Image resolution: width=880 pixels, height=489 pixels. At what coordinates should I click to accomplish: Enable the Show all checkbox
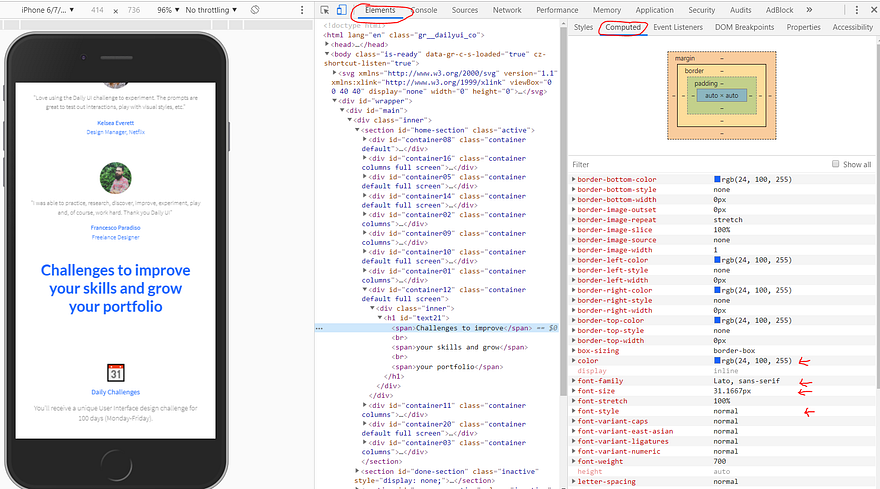(836, 164)
